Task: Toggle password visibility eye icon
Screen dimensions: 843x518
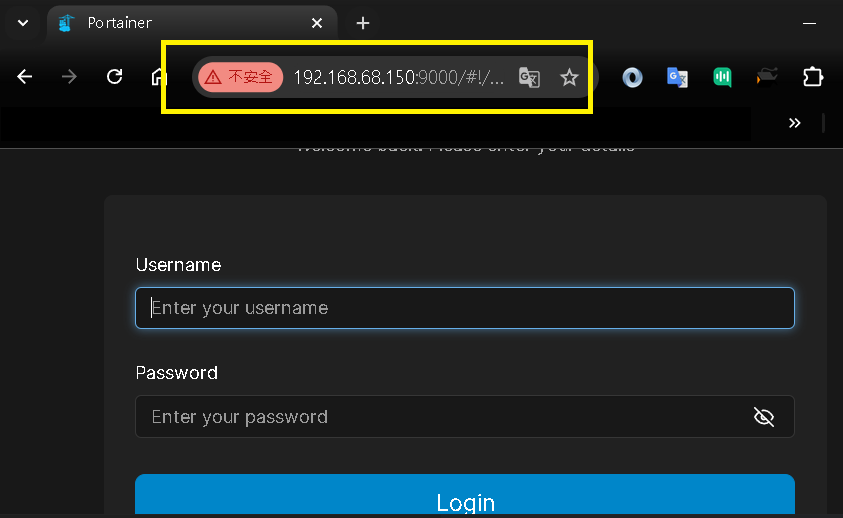Action: pos(764,417)
